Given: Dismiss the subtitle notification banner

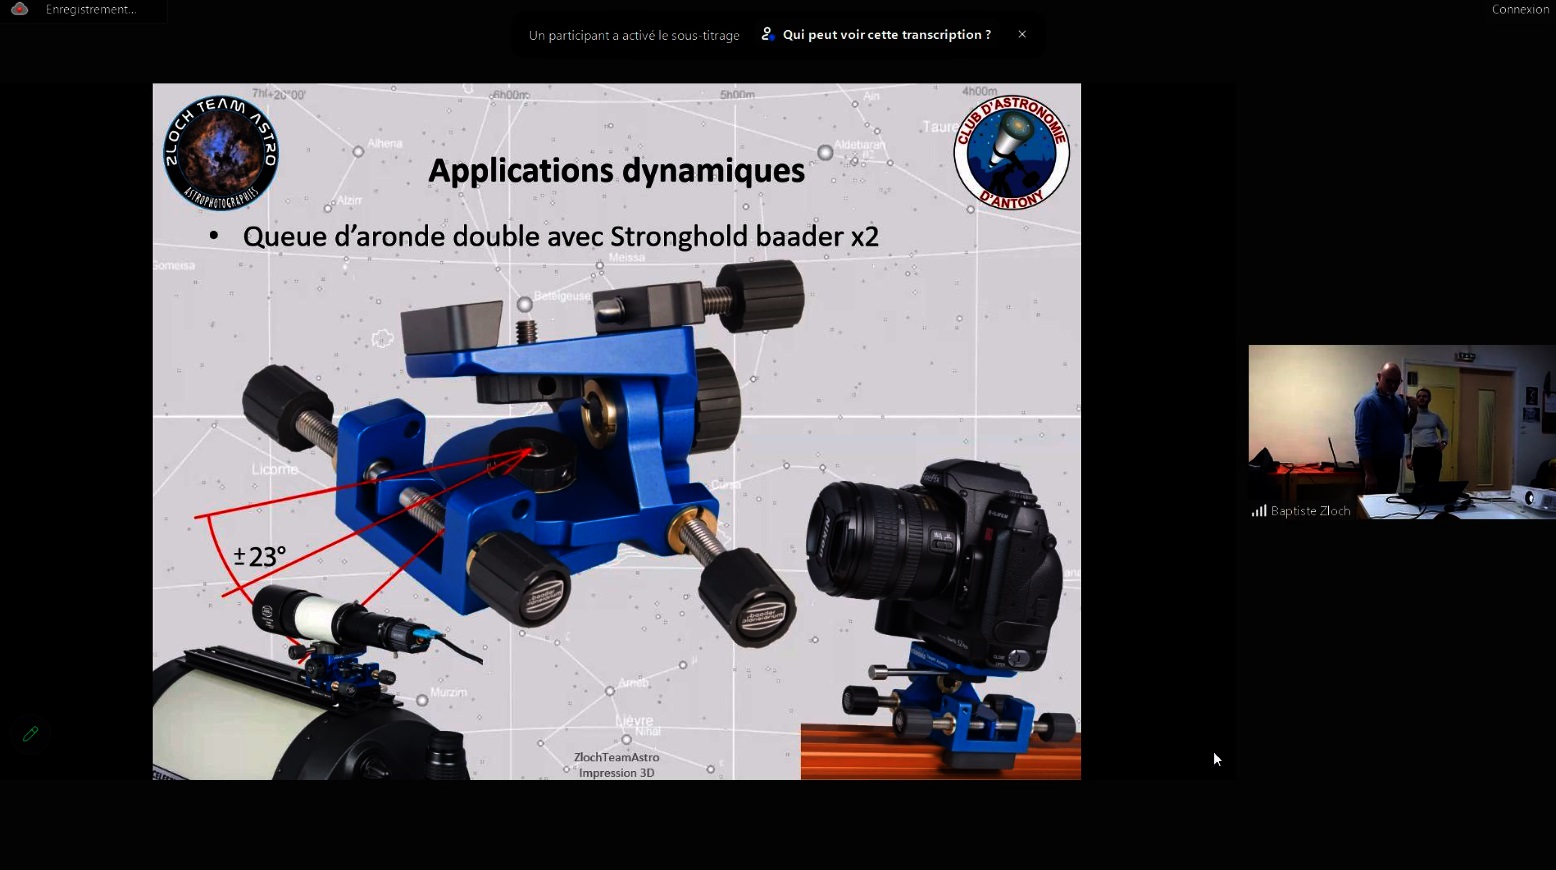Looking at the screenshot, I should (x=1022, y=34).
